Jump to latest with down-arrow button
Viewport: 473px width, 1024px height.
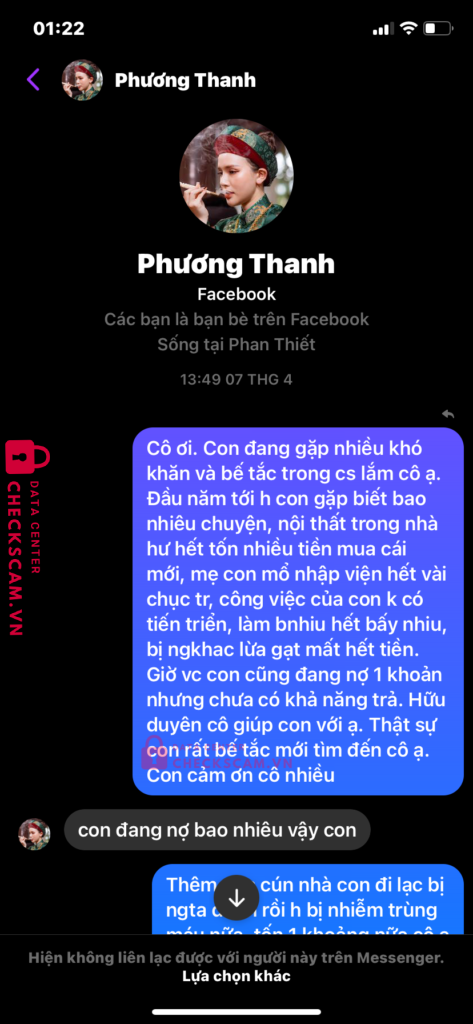(236, 898)
